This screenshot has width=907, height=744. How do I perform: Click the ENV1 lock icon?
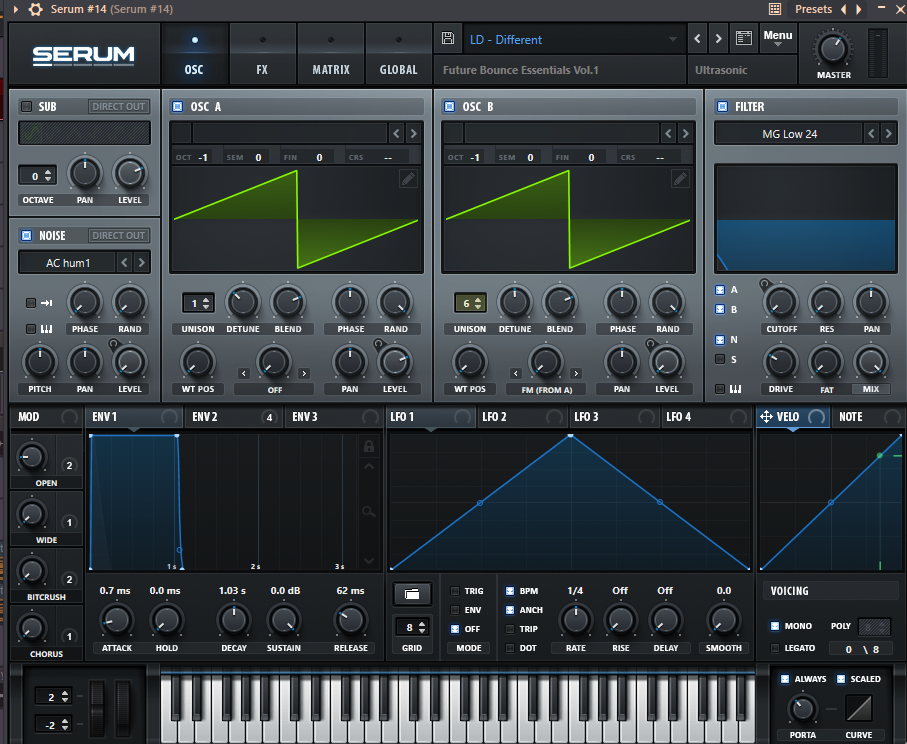[x=368, y=446]
